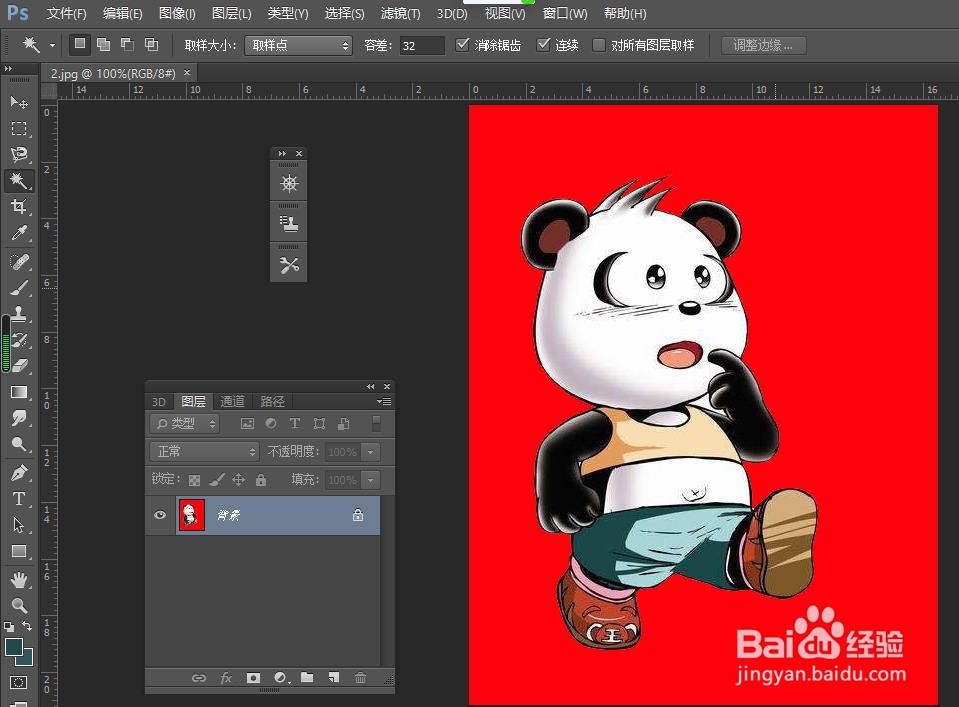Screen dimensions: 959x707
Task: Open the Add New Layer icon
Action: (333, 678)
